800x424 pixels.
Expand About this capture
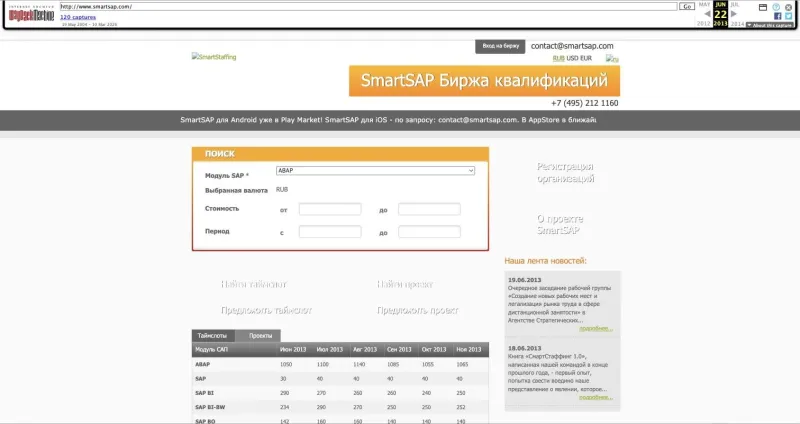(x=770, y=25)
